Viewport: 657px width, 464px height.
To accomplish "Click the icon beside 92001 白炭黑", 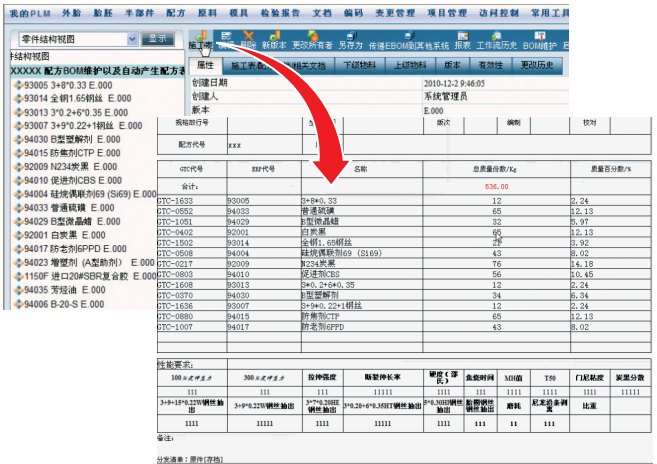I will 18,235.
